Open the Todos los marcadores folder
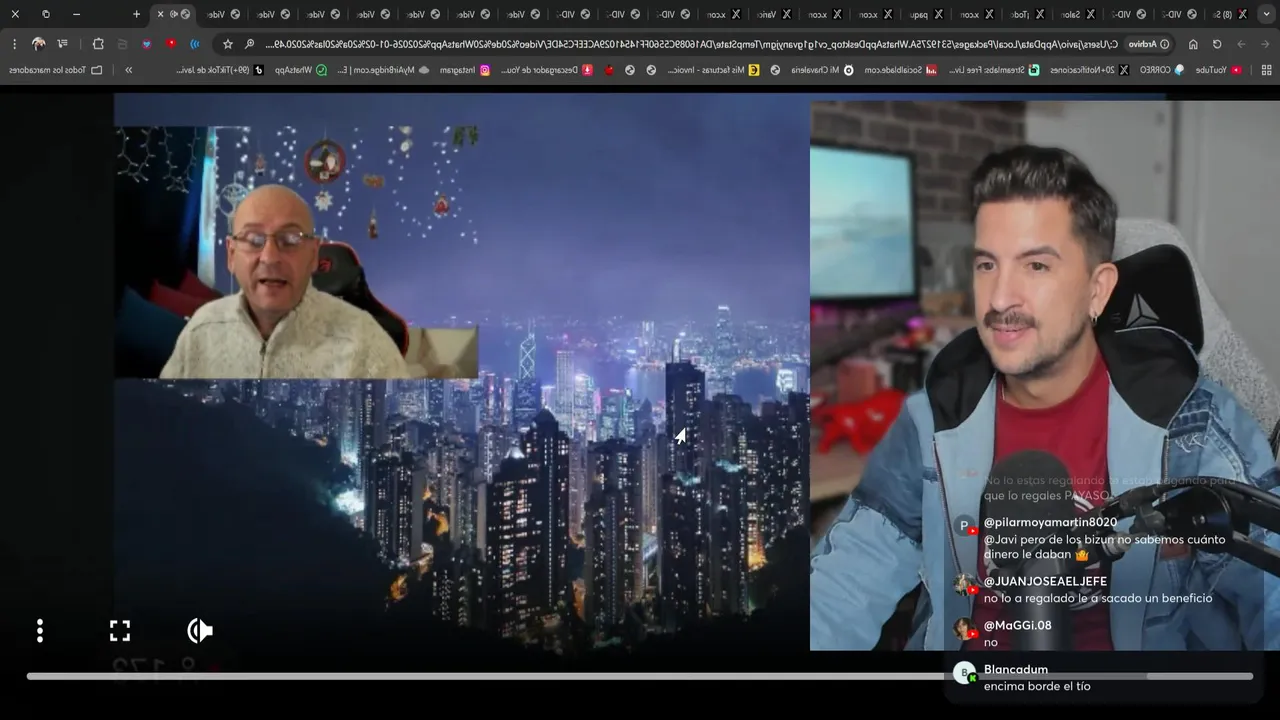This screenshot has height=720, width=1280. coord(56,70)
